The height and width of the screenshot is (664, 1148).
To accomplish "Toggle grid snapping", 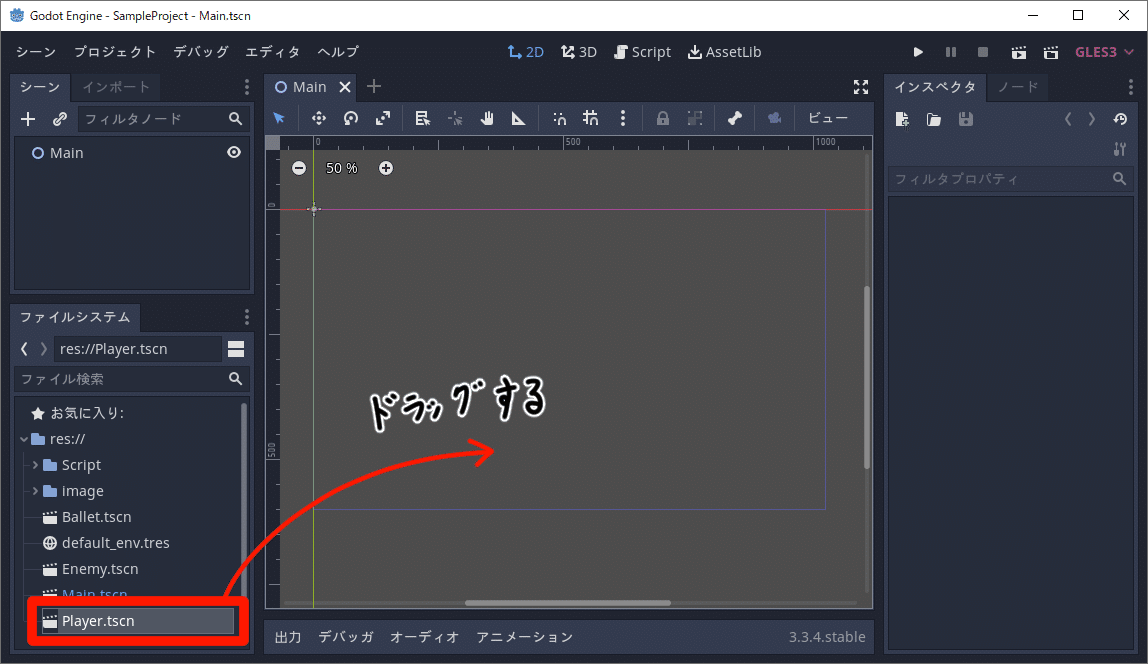I will (591, 118).
